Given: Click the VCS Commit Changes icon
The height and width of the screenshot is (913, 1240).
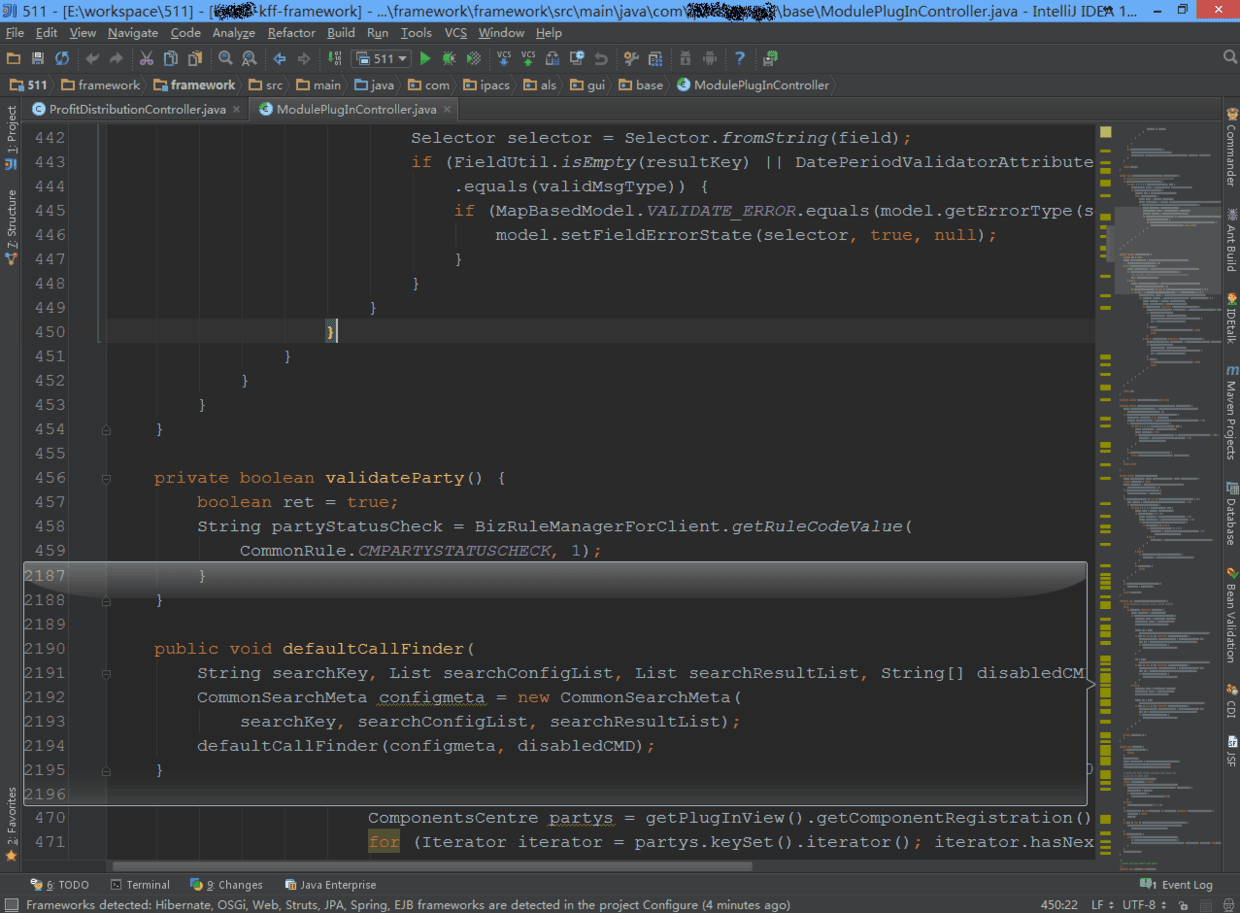Looking at the screenshot, I should click(x=528, y=59).
